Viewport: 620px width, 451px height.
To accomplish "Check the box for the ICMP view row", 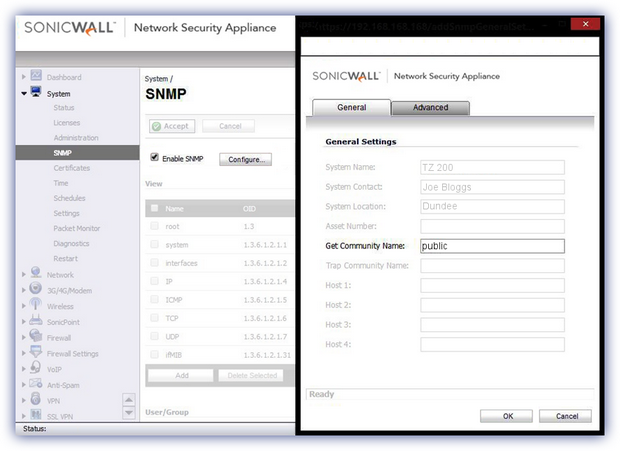I will 155,300.
